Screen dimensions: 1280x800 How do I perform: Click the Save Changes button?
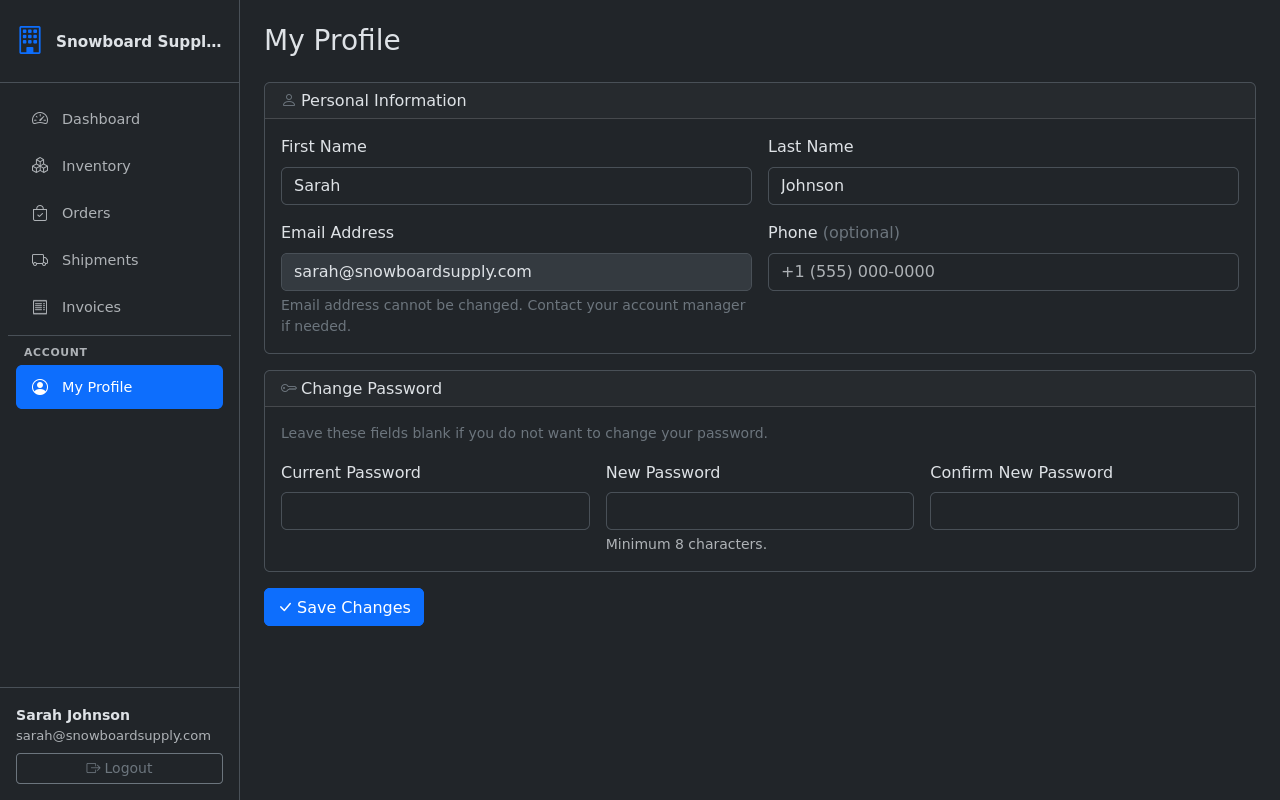[344, 607]
